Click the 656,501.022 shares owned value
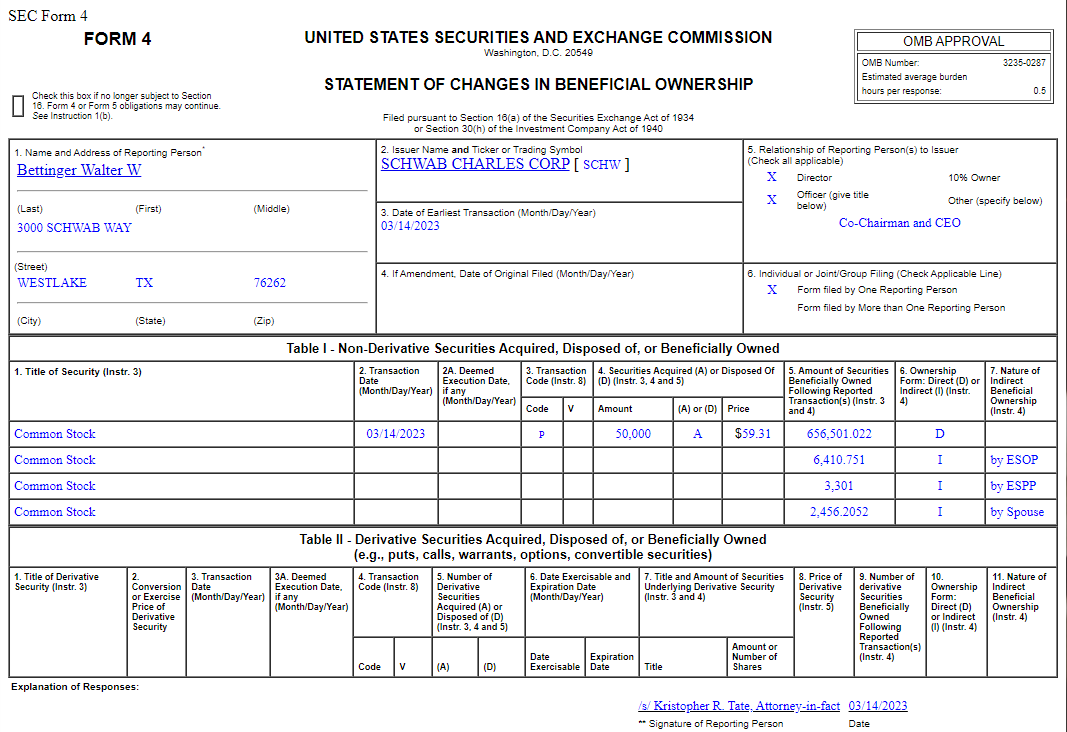Screen dimensions: 1067x732 (x=839, y=434)
